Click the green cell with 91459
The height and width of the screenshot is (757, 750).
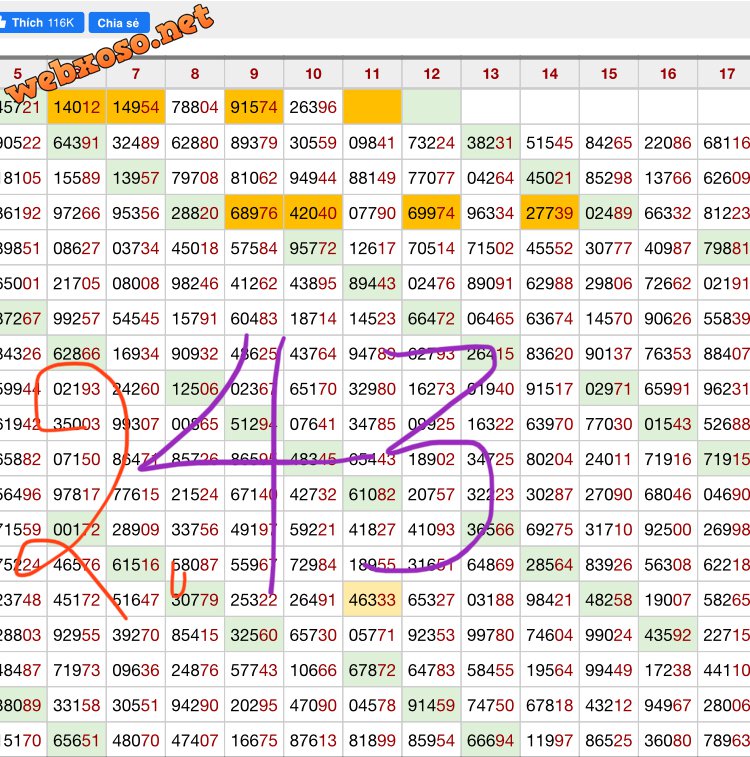(432, 705)
